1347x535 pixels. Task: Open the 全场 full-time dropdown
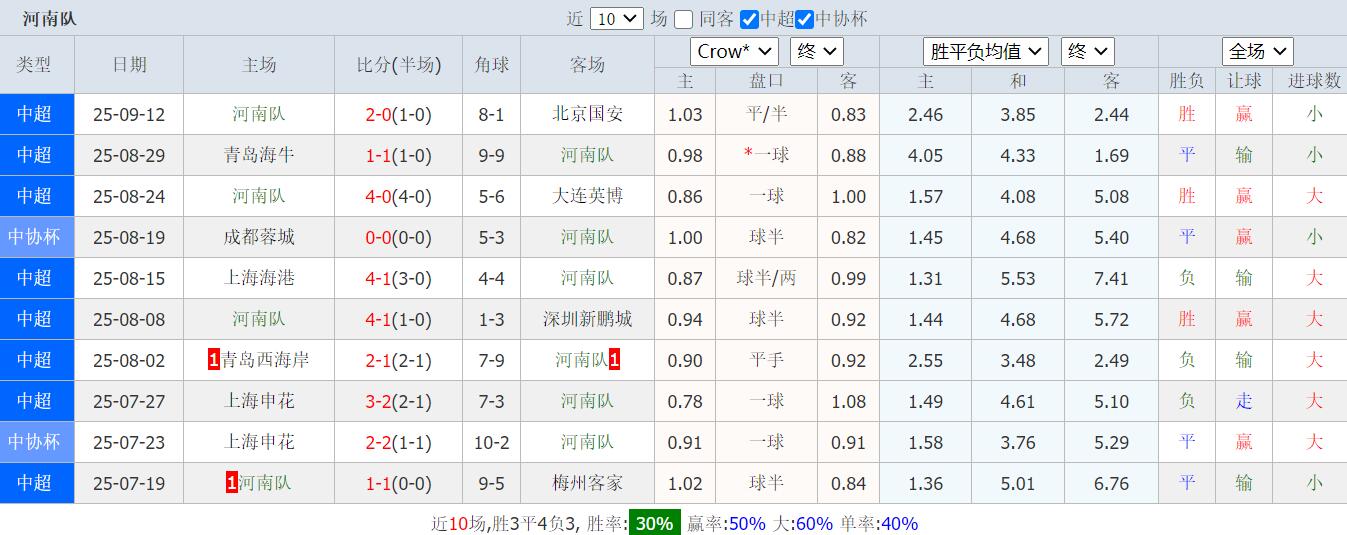(x=1257, y=52)
